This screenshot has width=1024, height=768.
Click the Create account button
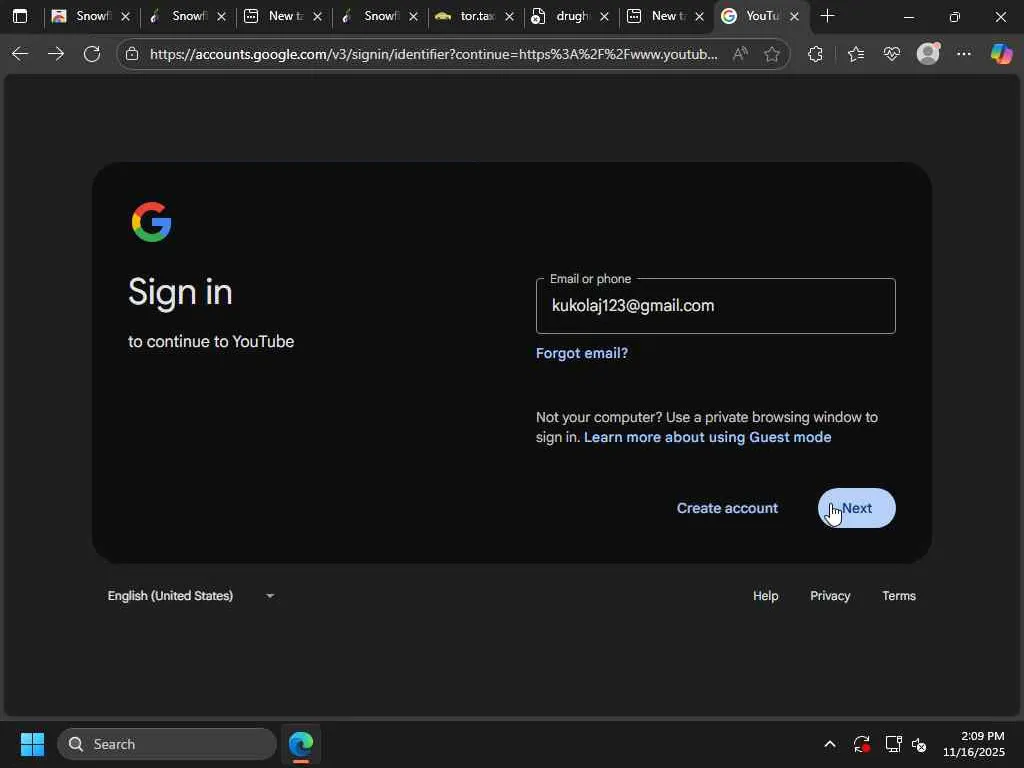(728, 508)
